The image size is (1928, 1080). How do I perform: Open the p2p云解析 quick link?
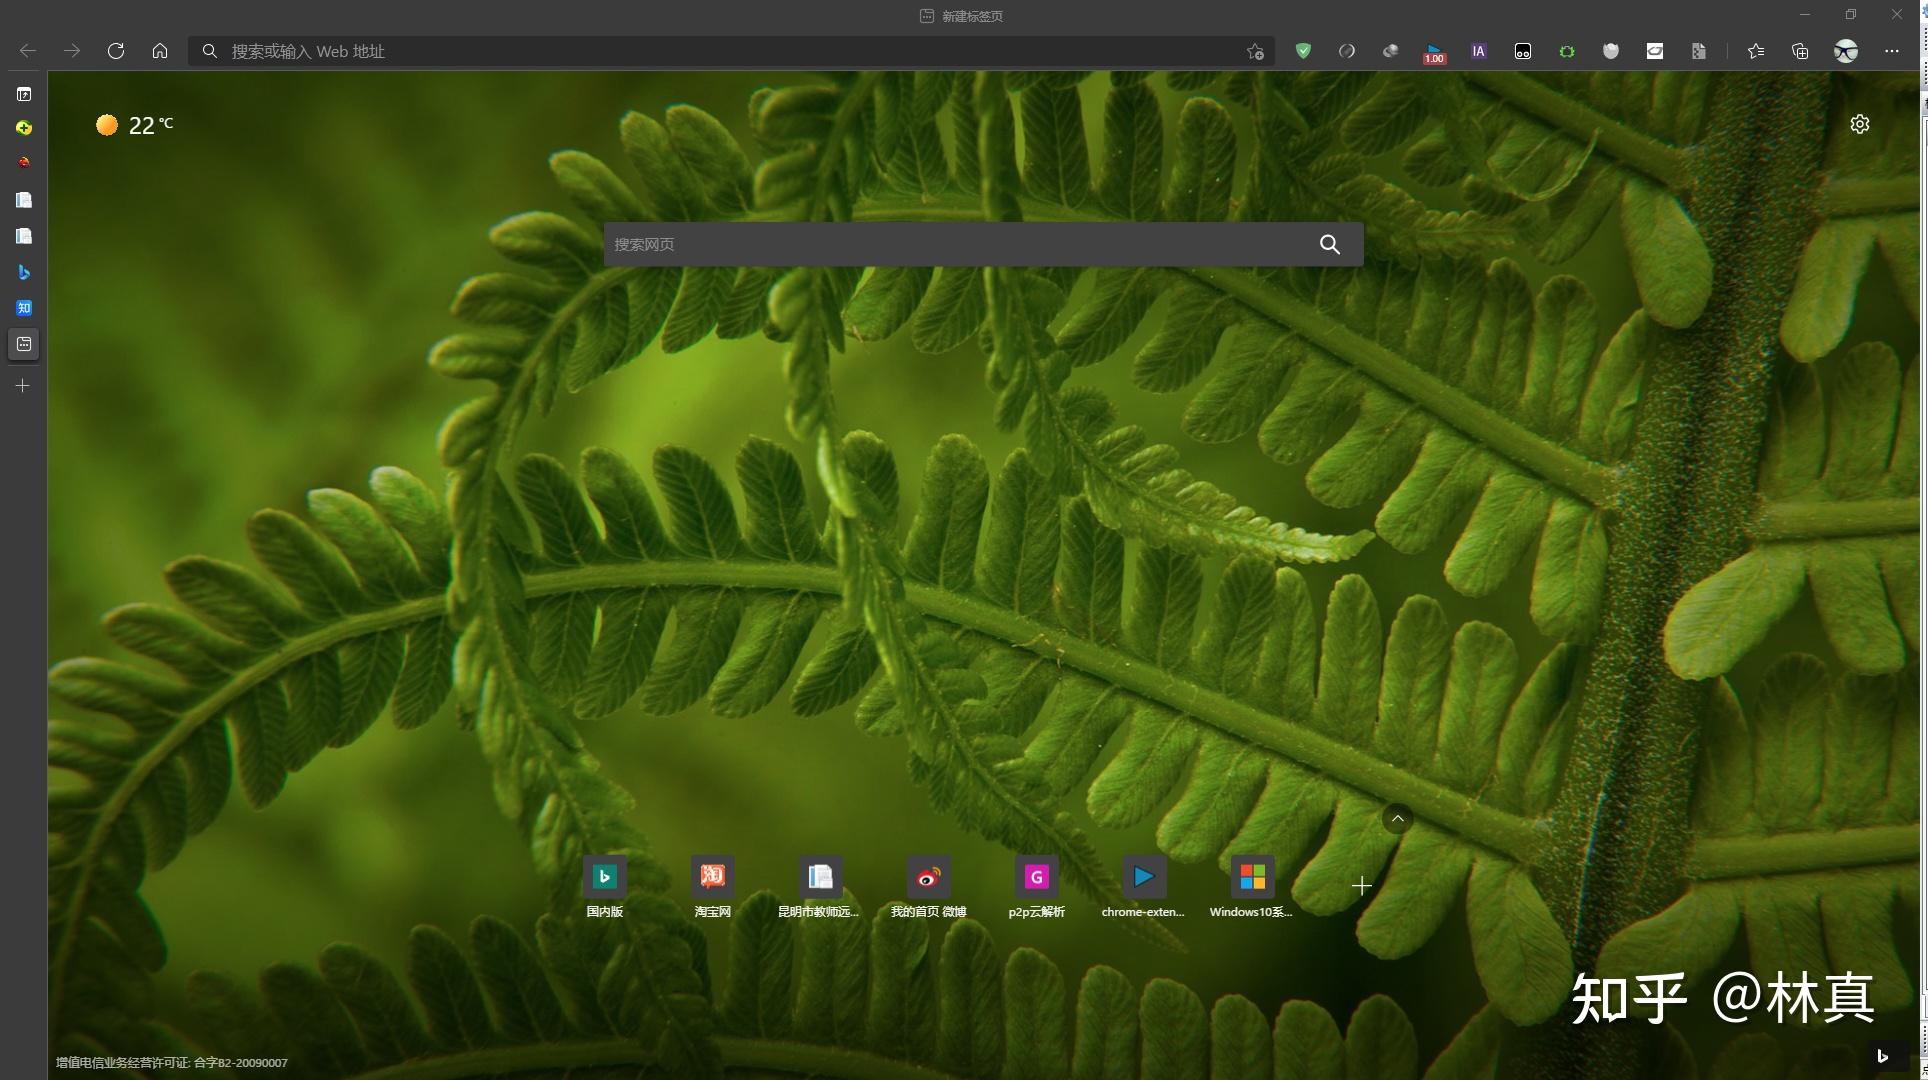tap(1037, 887)
